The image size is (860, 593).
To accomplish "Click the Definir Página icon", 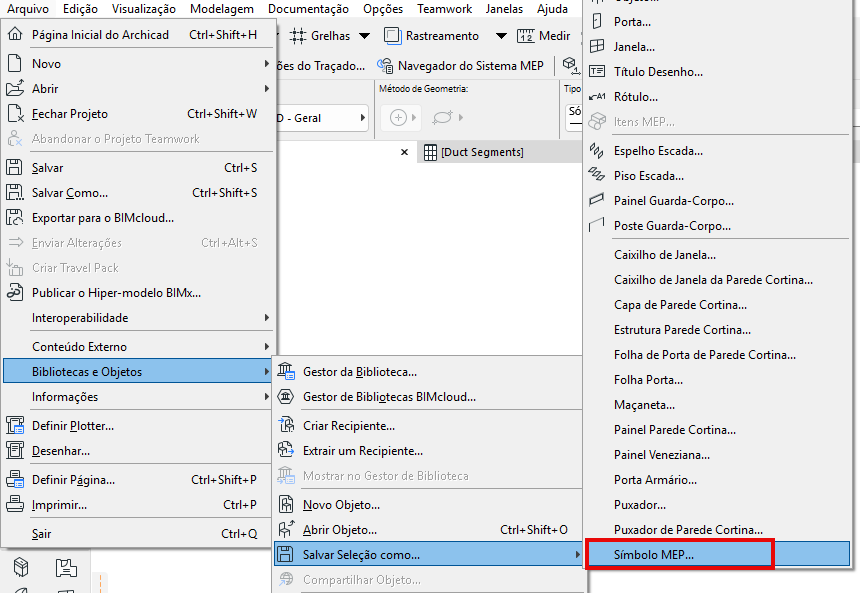I will click(x=15, y=479).
